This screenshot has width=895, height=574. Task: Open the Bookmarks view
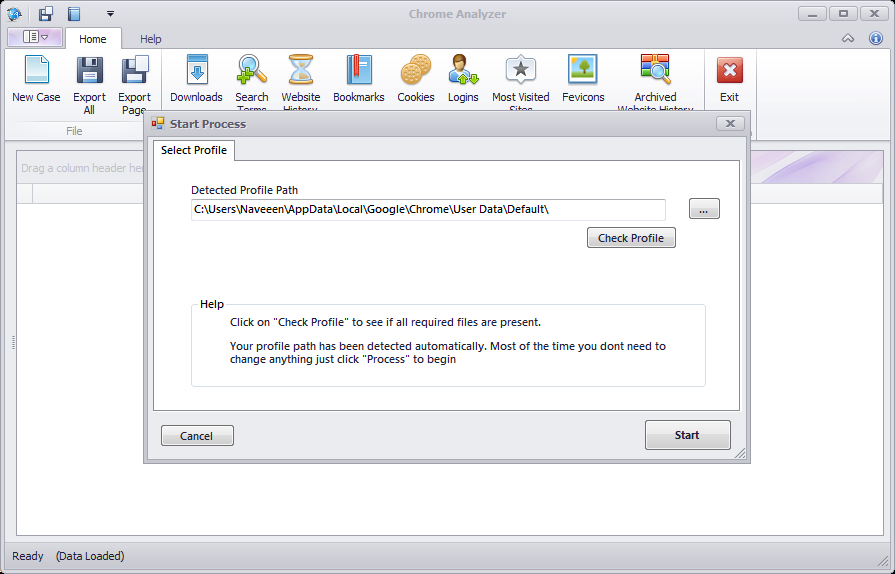[x=358, y=80]
